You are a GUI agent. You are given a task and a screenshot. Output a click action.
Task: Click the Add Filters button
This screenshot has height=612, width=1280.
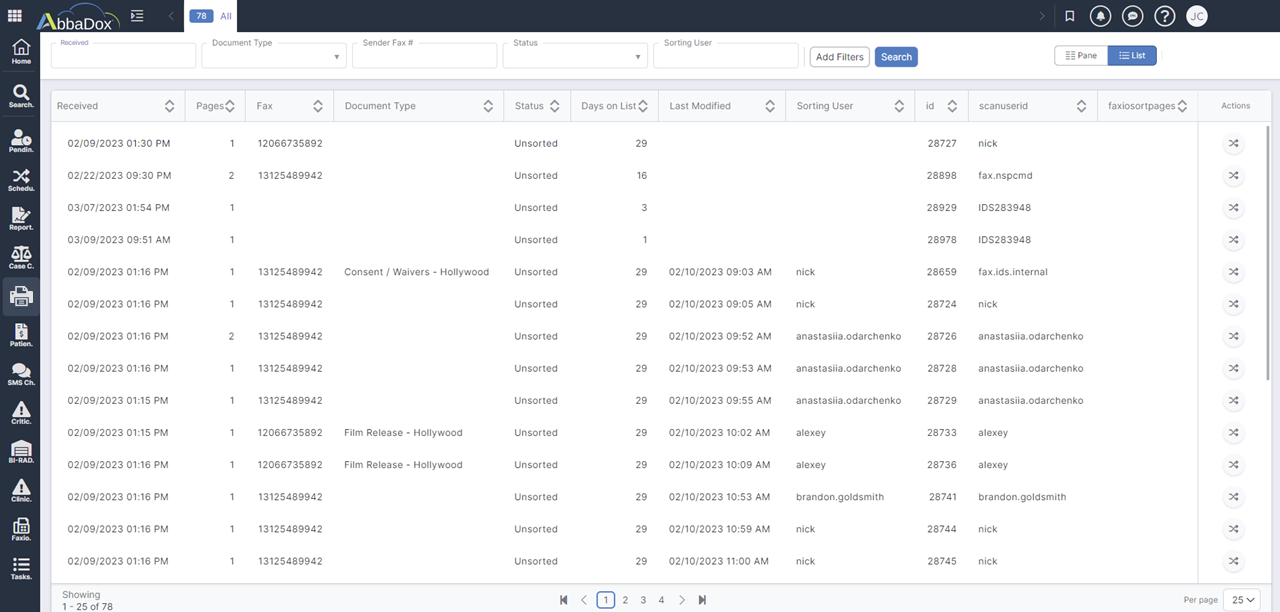839,56
